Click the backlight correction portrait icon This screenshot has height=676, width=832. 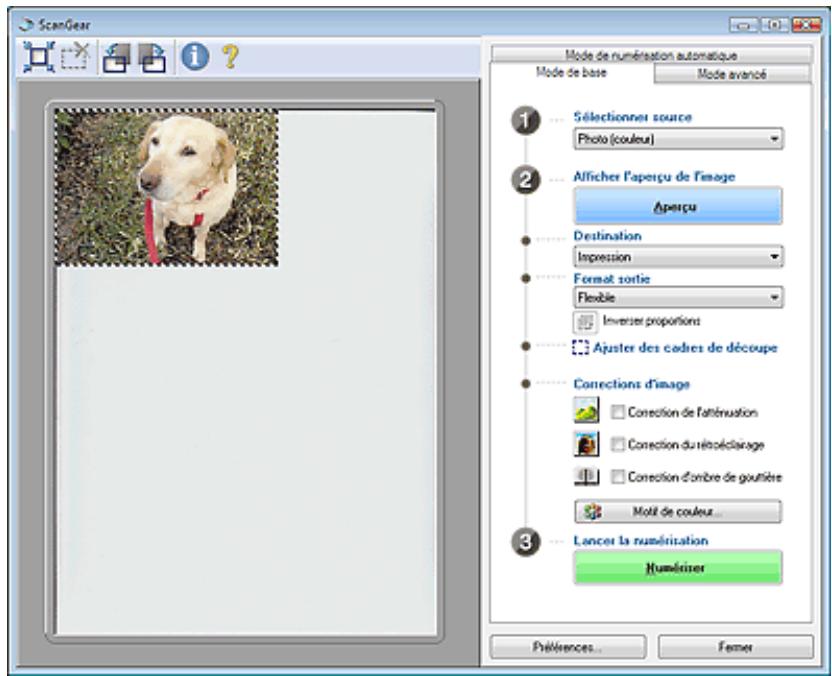587,444
